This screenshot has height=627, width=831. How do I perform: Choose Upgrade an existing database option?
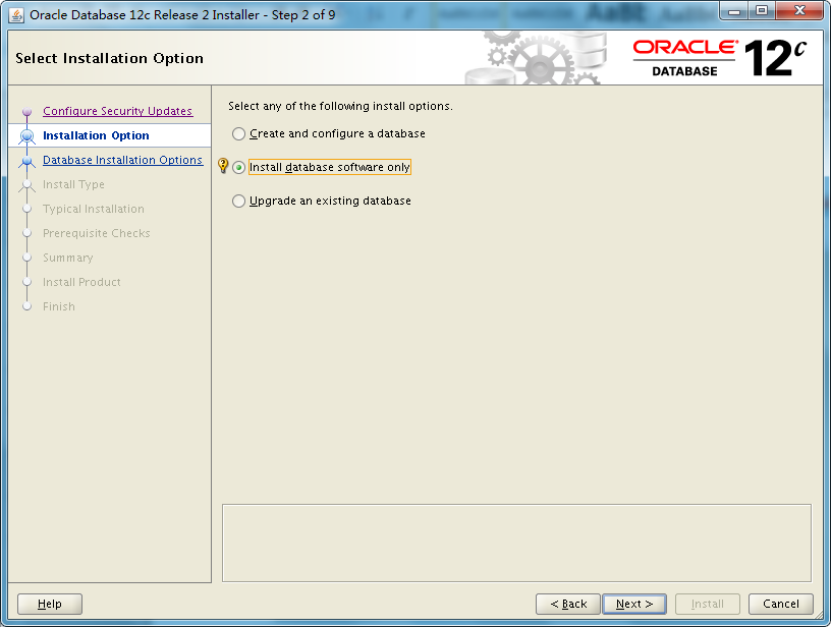click(238, 201)
